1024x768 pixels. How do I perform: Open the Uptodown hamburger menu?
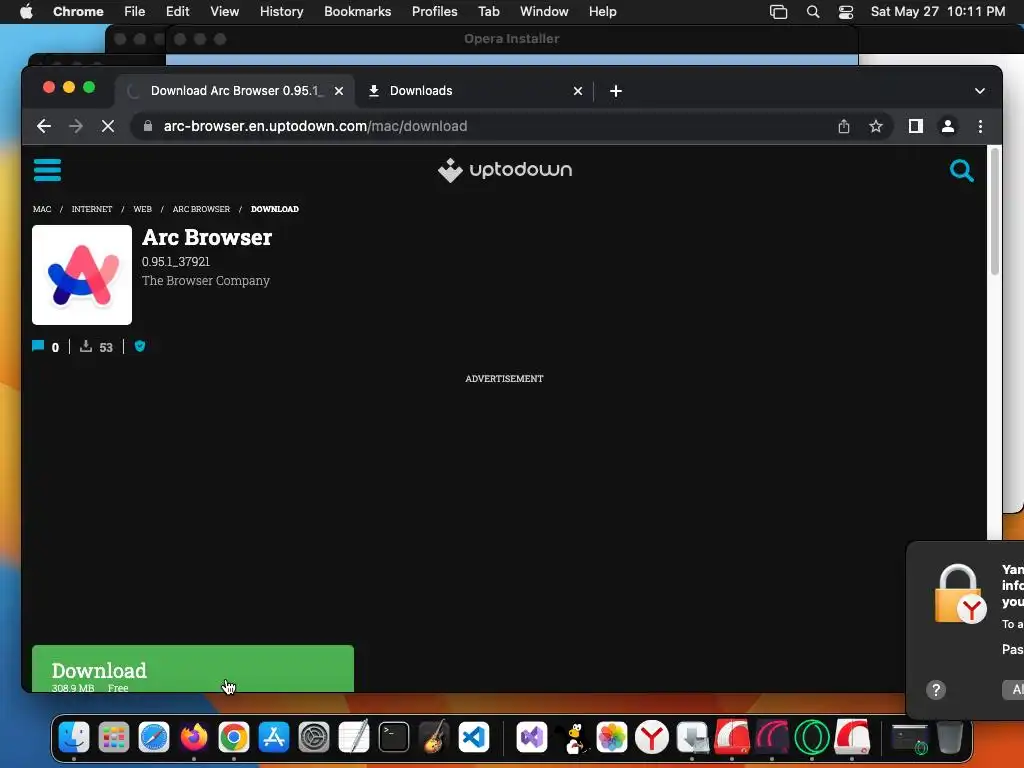pos(47,170)
